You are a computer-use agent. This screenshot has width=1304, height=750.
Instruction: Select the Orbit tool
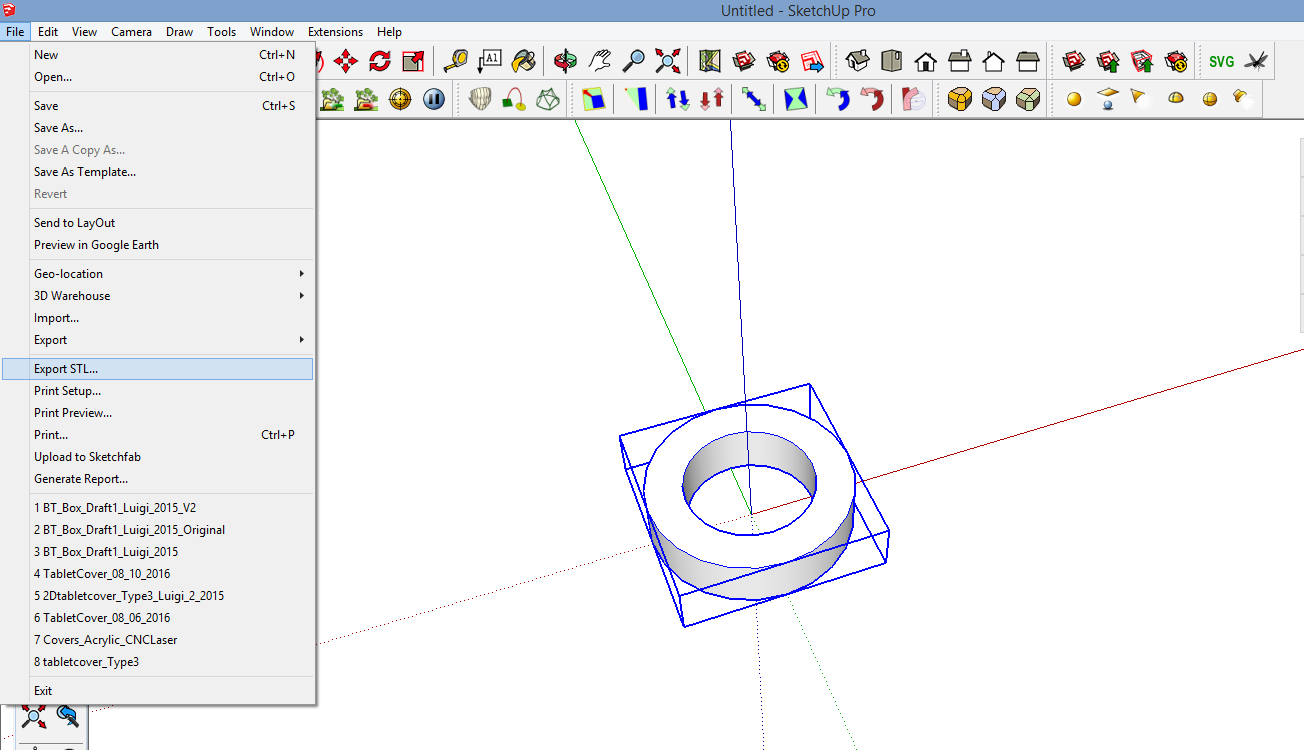click(x=565, y=61)
